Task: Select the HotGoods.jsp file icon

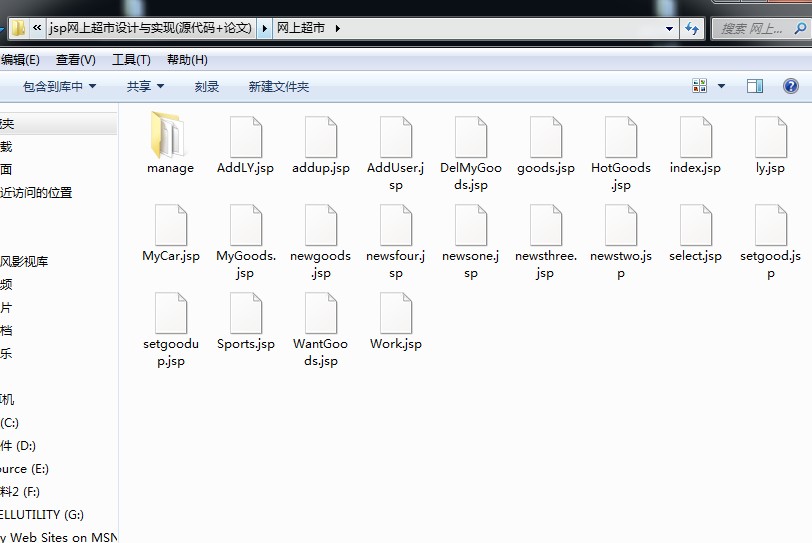Action: [x=621, y=137]
